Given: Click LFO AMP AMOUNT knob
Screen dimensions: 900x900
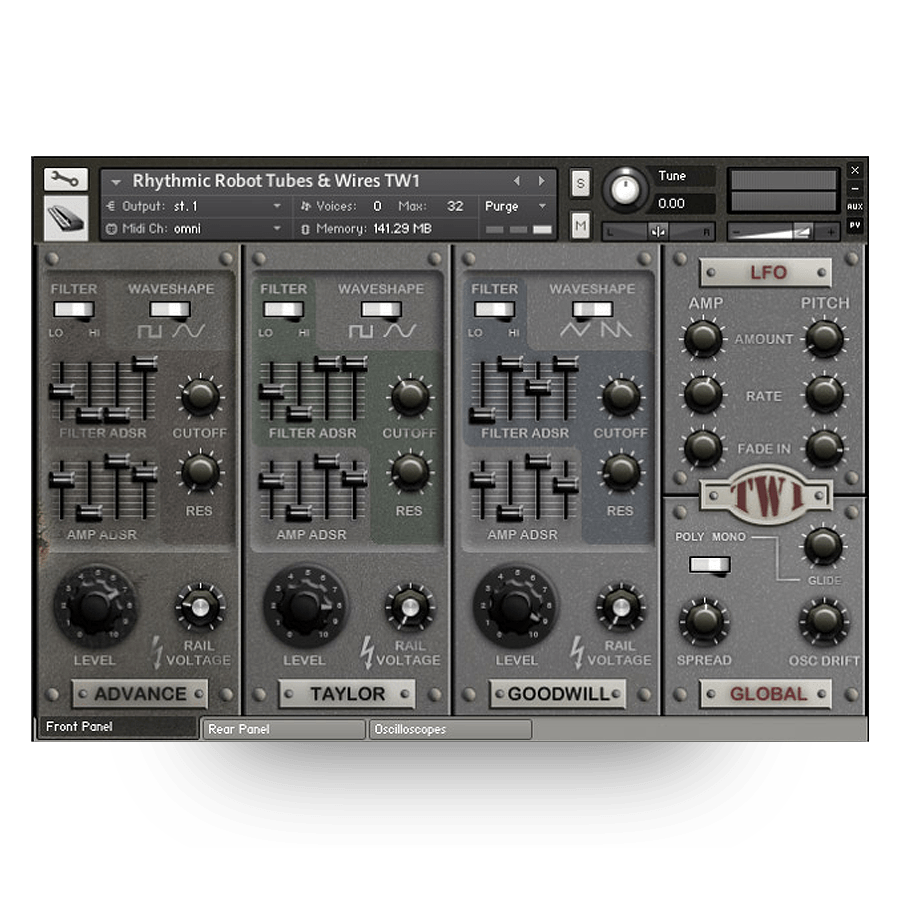Looking at the screenshot, I should coord(703,339).
